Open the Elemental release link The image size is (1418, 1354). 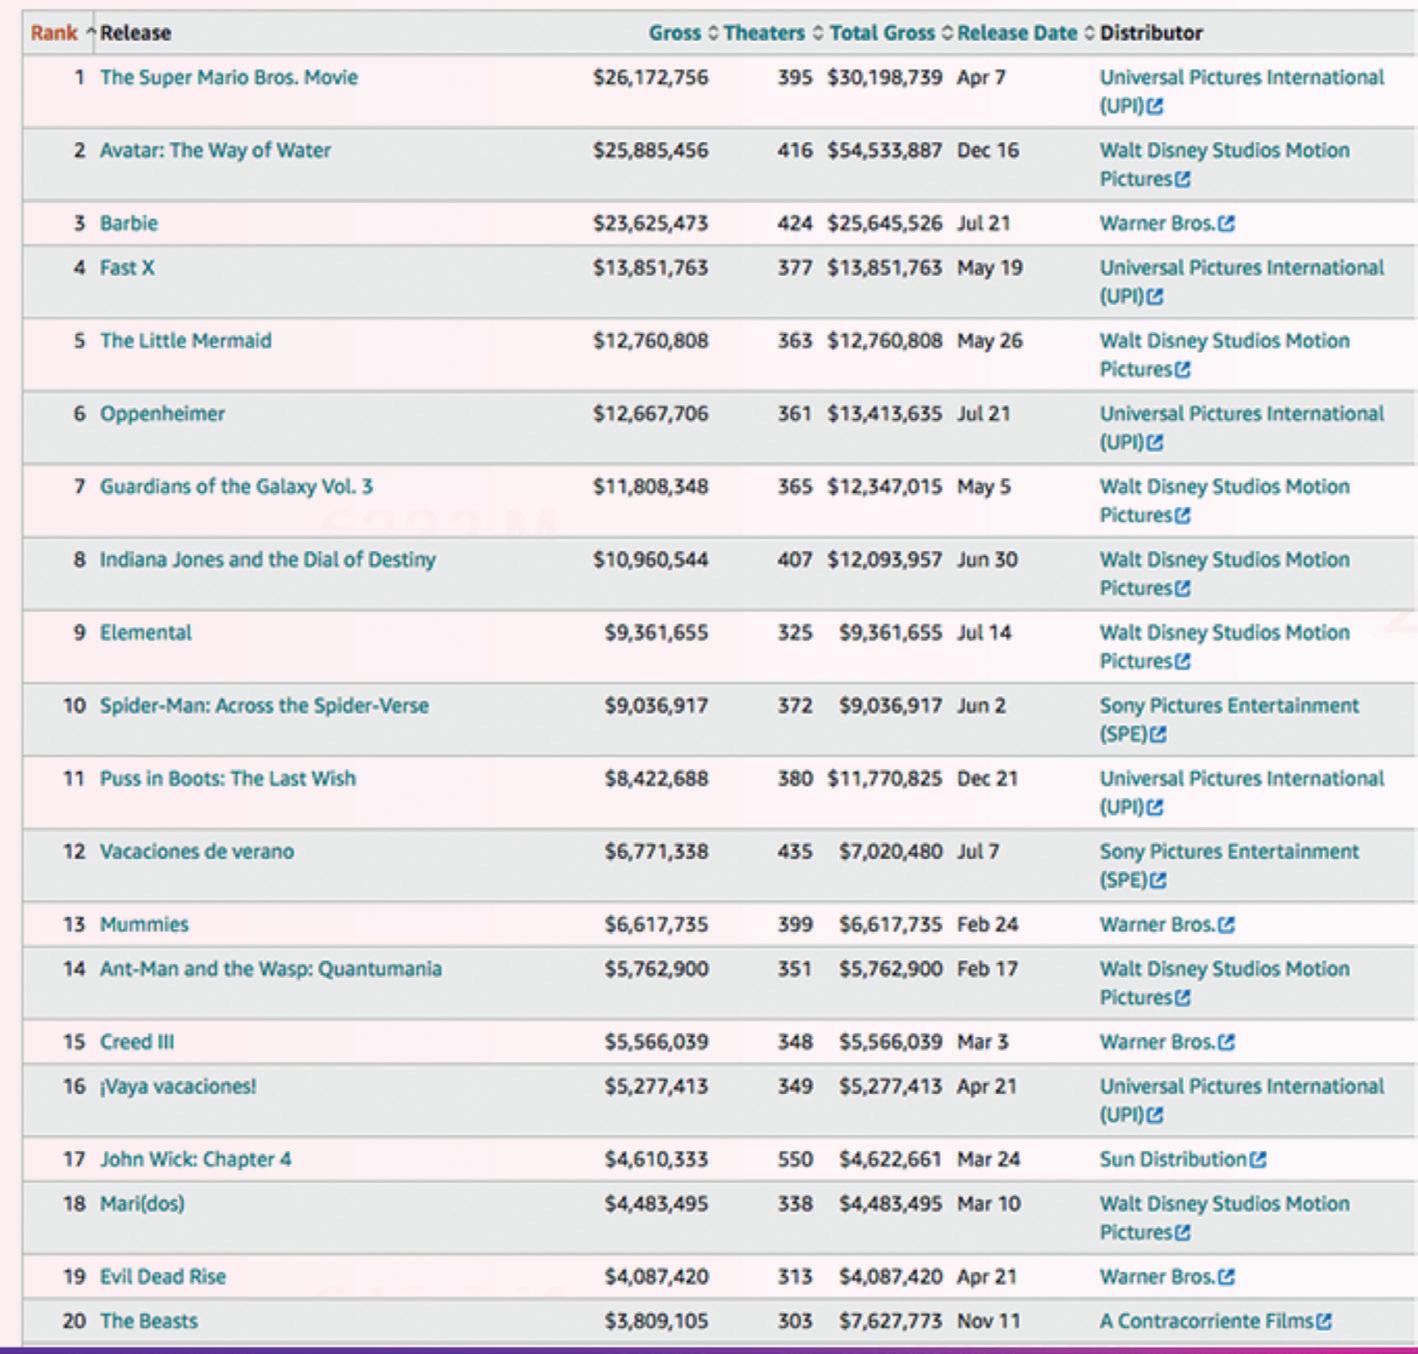pos(146,632)
